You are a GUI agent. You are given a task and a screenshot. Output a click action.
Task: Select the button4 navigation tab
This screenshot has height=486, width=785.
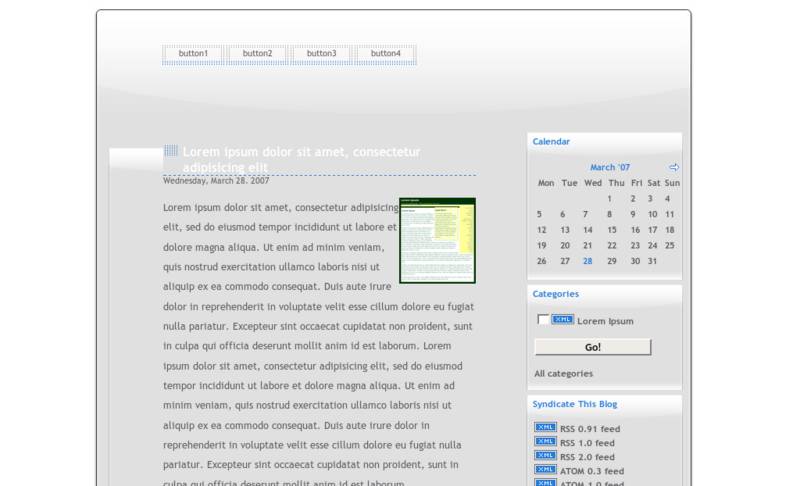coord(385,54)
